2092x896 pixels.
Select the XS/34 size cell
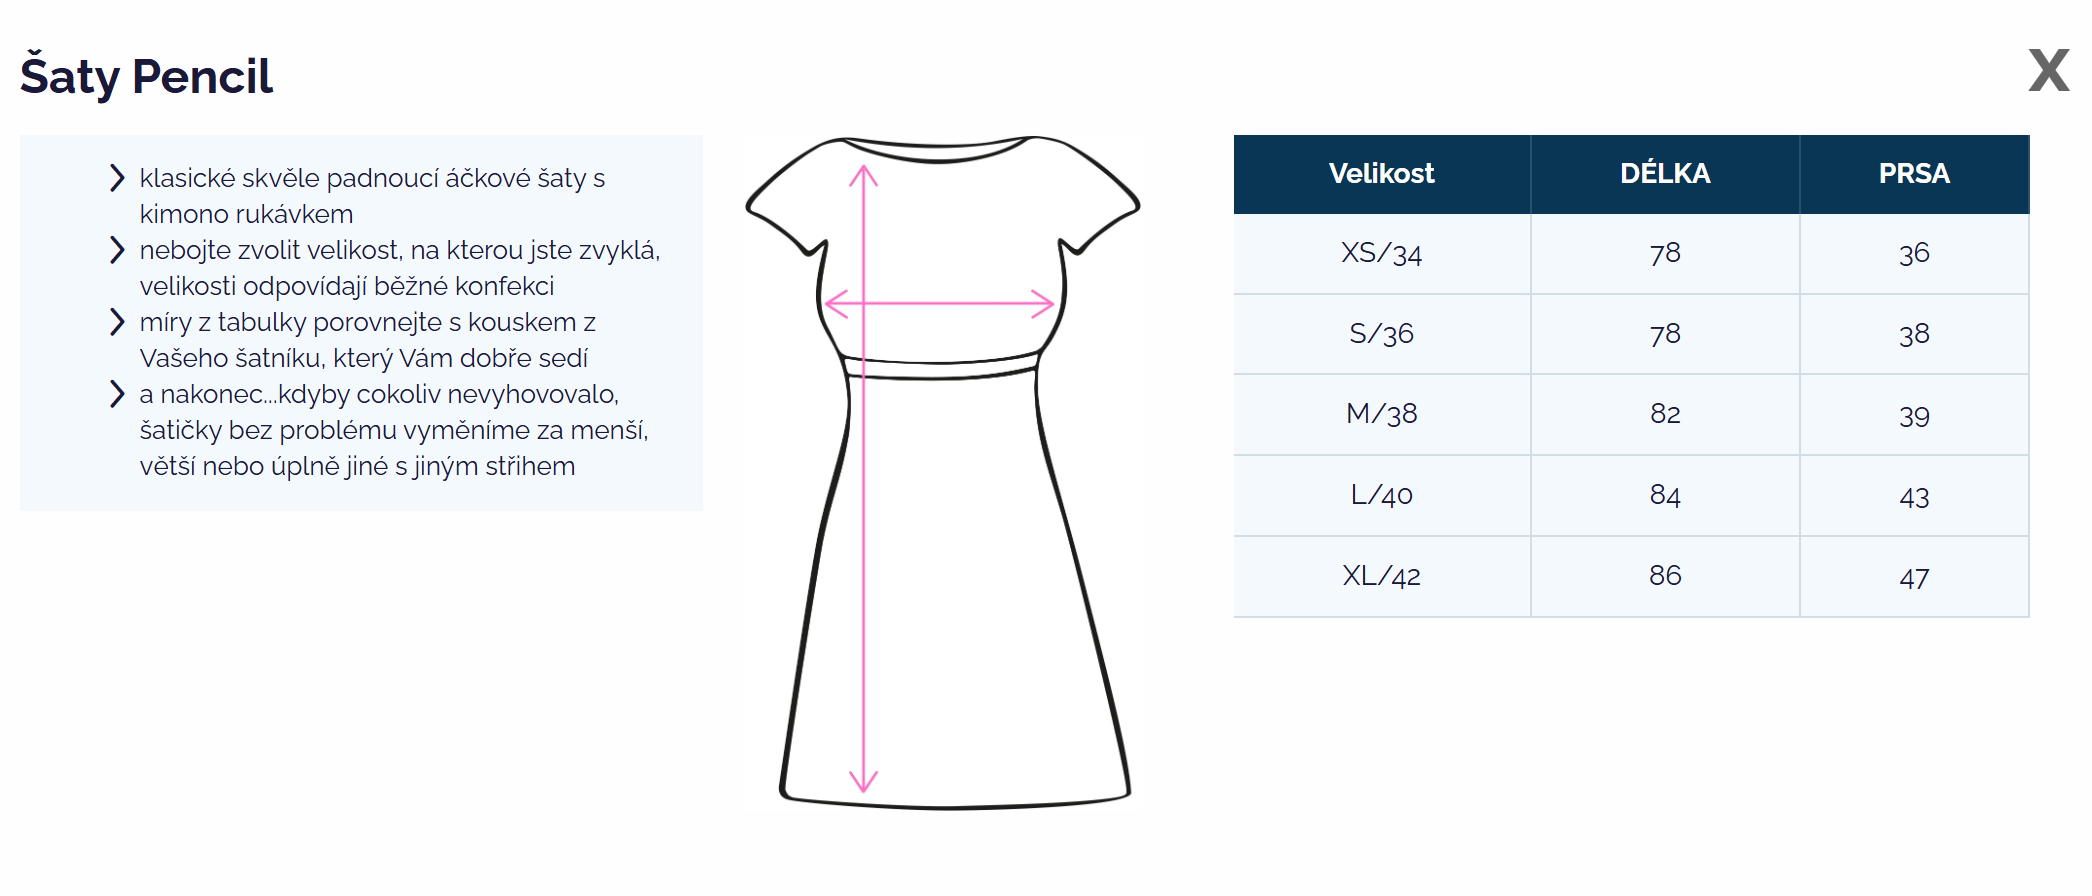pos(1381,254)
